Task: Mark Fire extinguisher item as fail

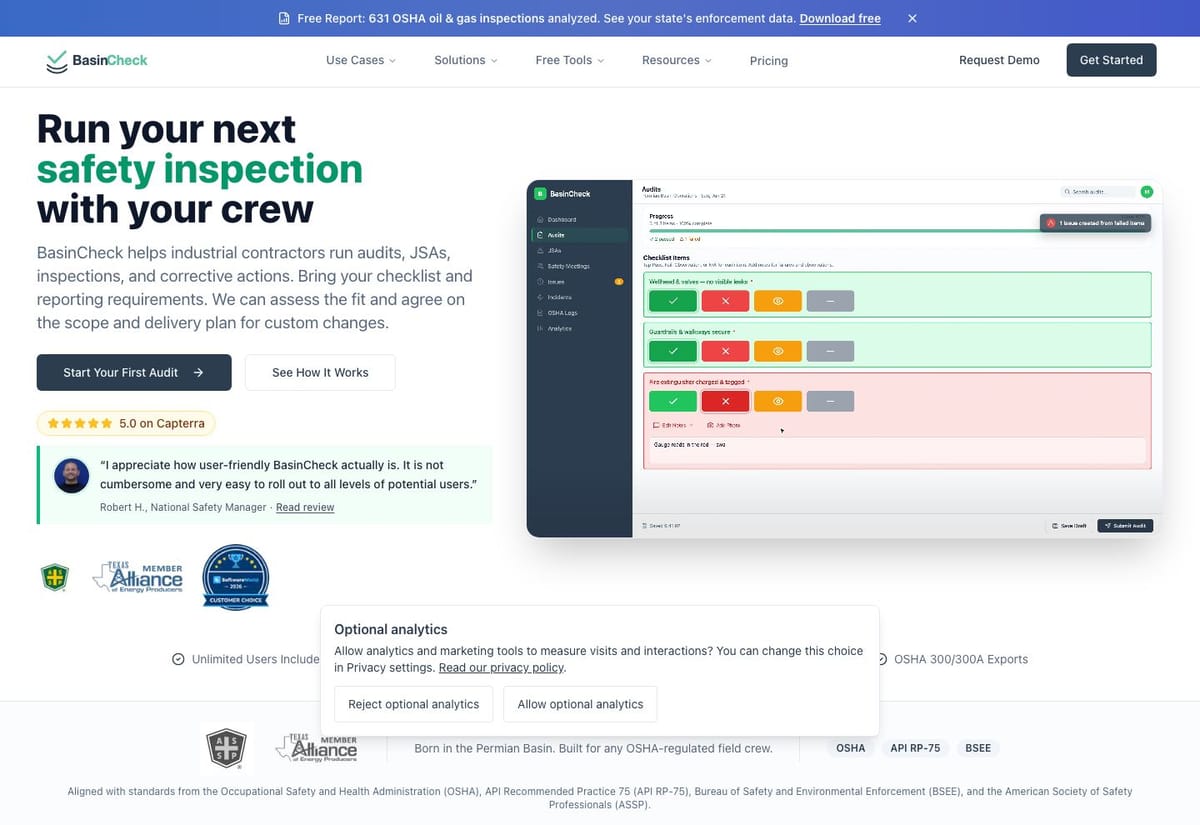Action: pyautogui.click(x=726, y=401)
